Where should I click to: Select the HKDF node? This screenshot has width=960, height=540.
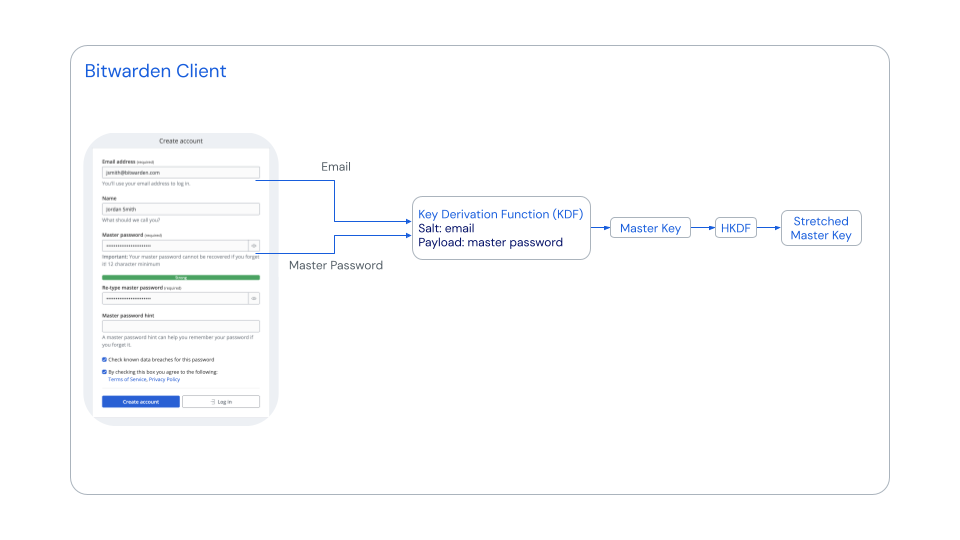tap(735, 229)
